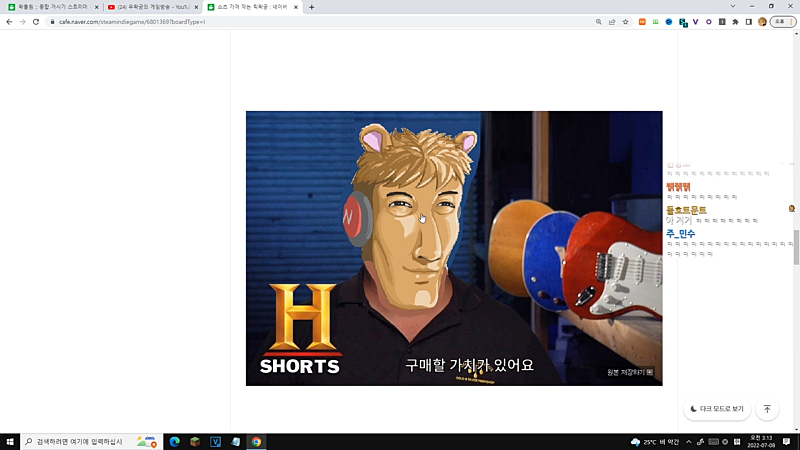Close the YouTube tab

coord(196,7)
